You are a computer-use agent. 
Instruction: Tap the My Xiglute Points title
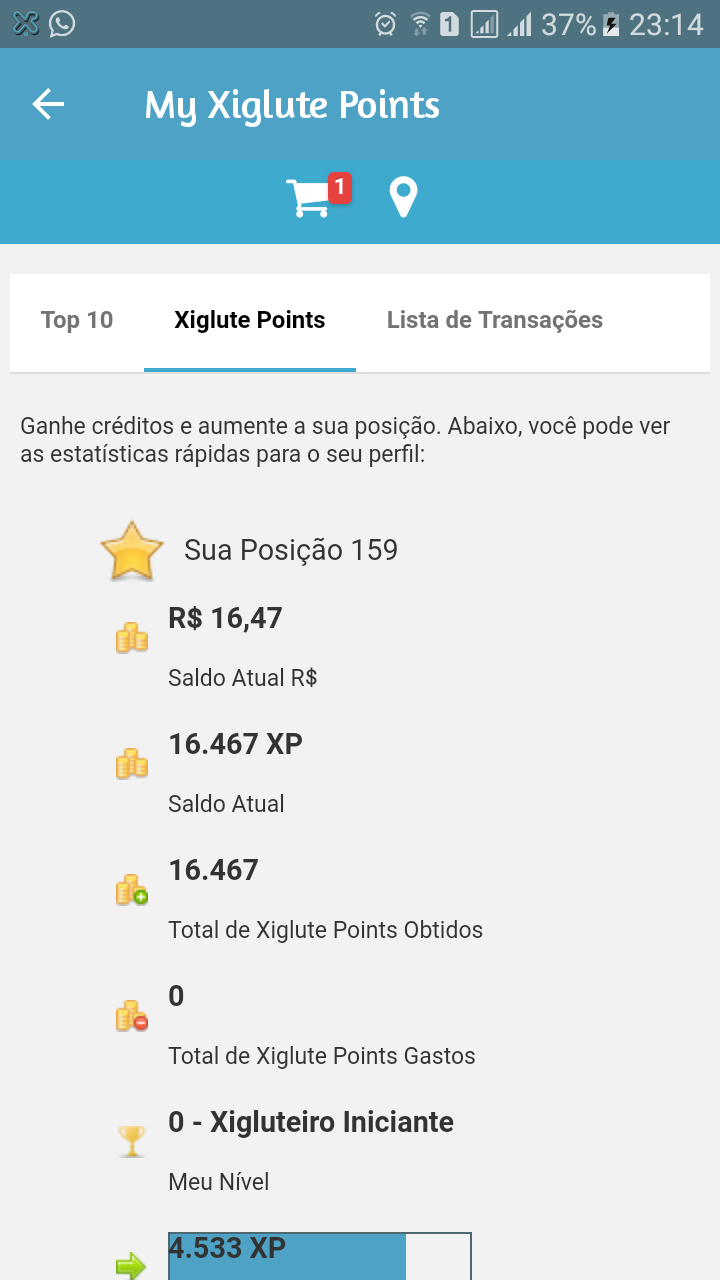(x=292, y=105)
